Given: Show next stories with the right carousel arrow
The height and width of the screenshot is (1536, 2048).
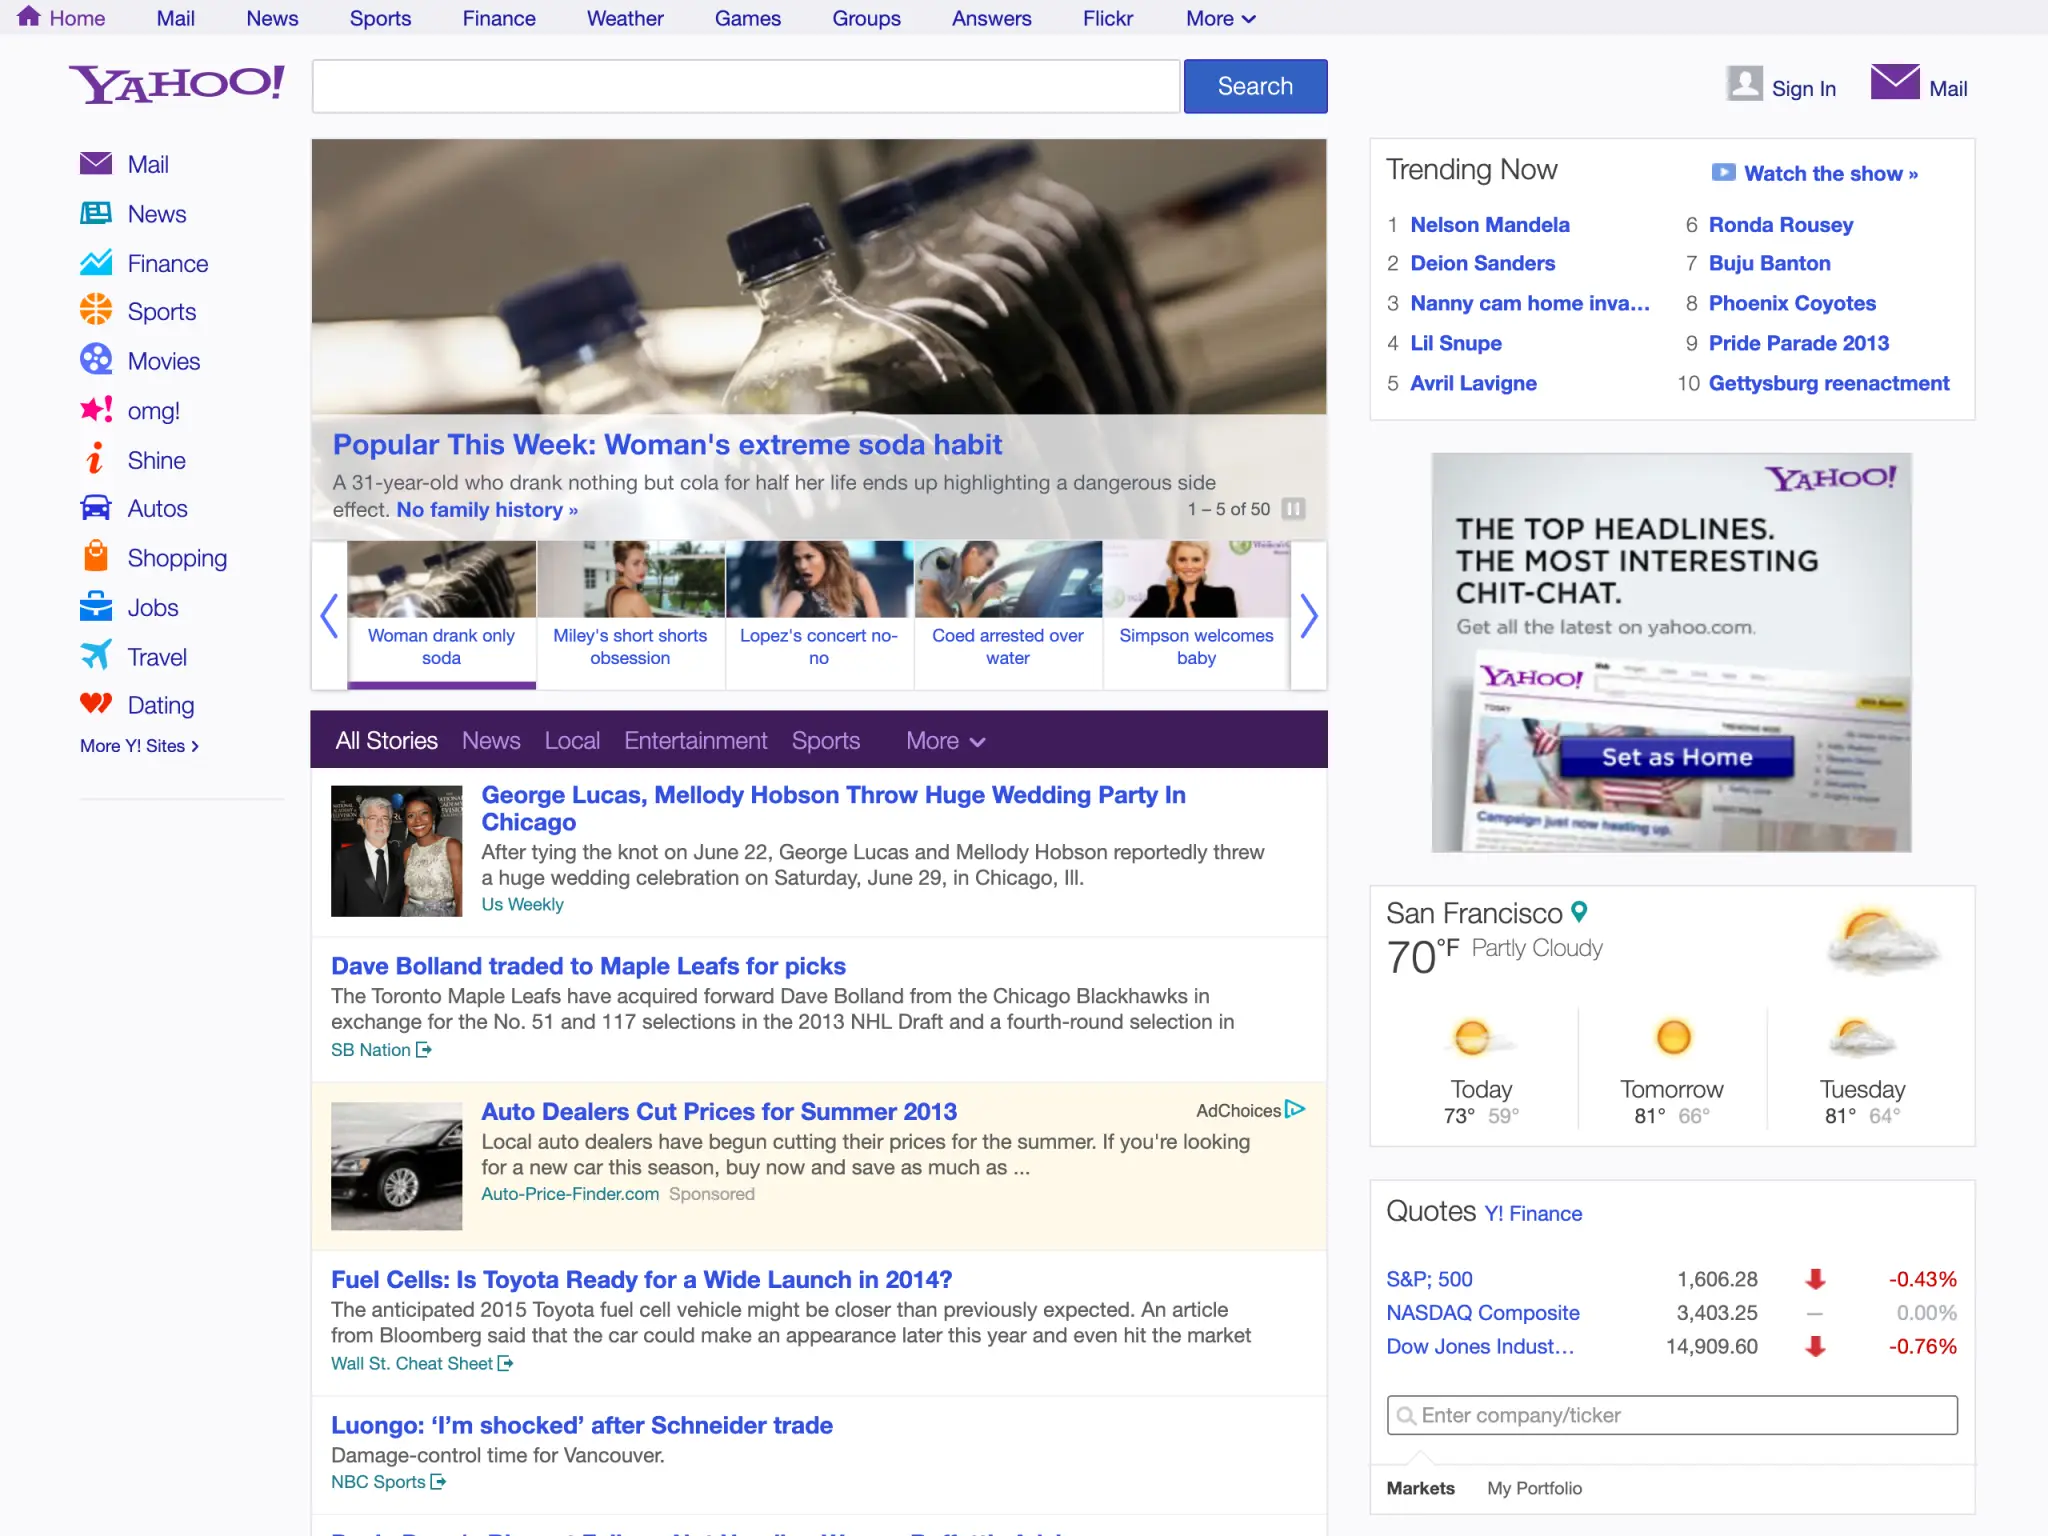Looking at the screenshot, I should [1308, 615].
